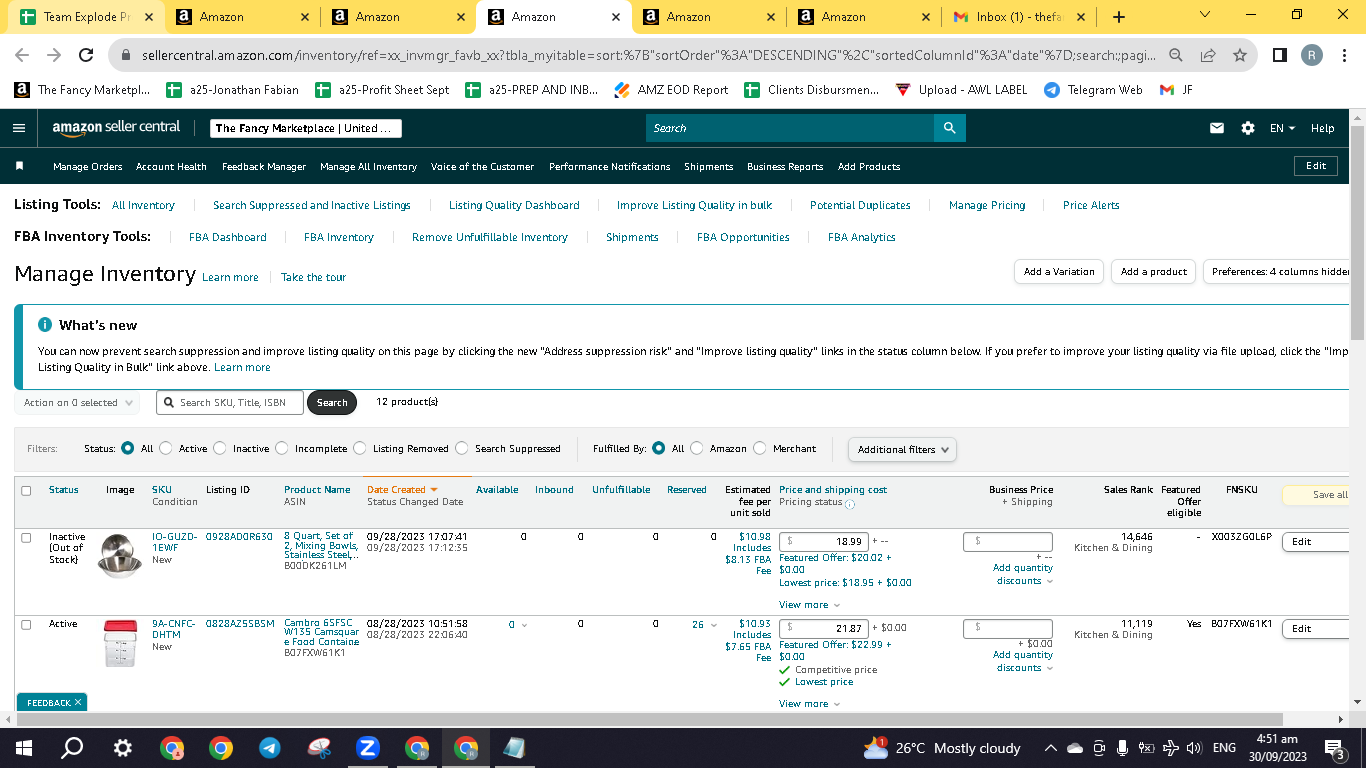Image resolution: width=1366 pixels, height=768 pixels.
Task: Tick the select-all checkbox in the table header
Action: [26, 490]
